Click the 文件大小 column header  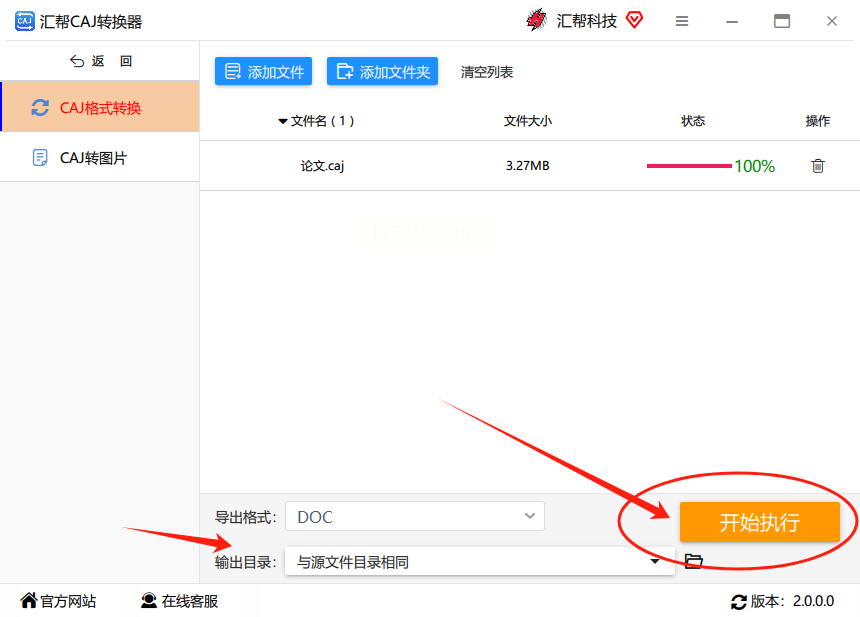coord(528,121)
